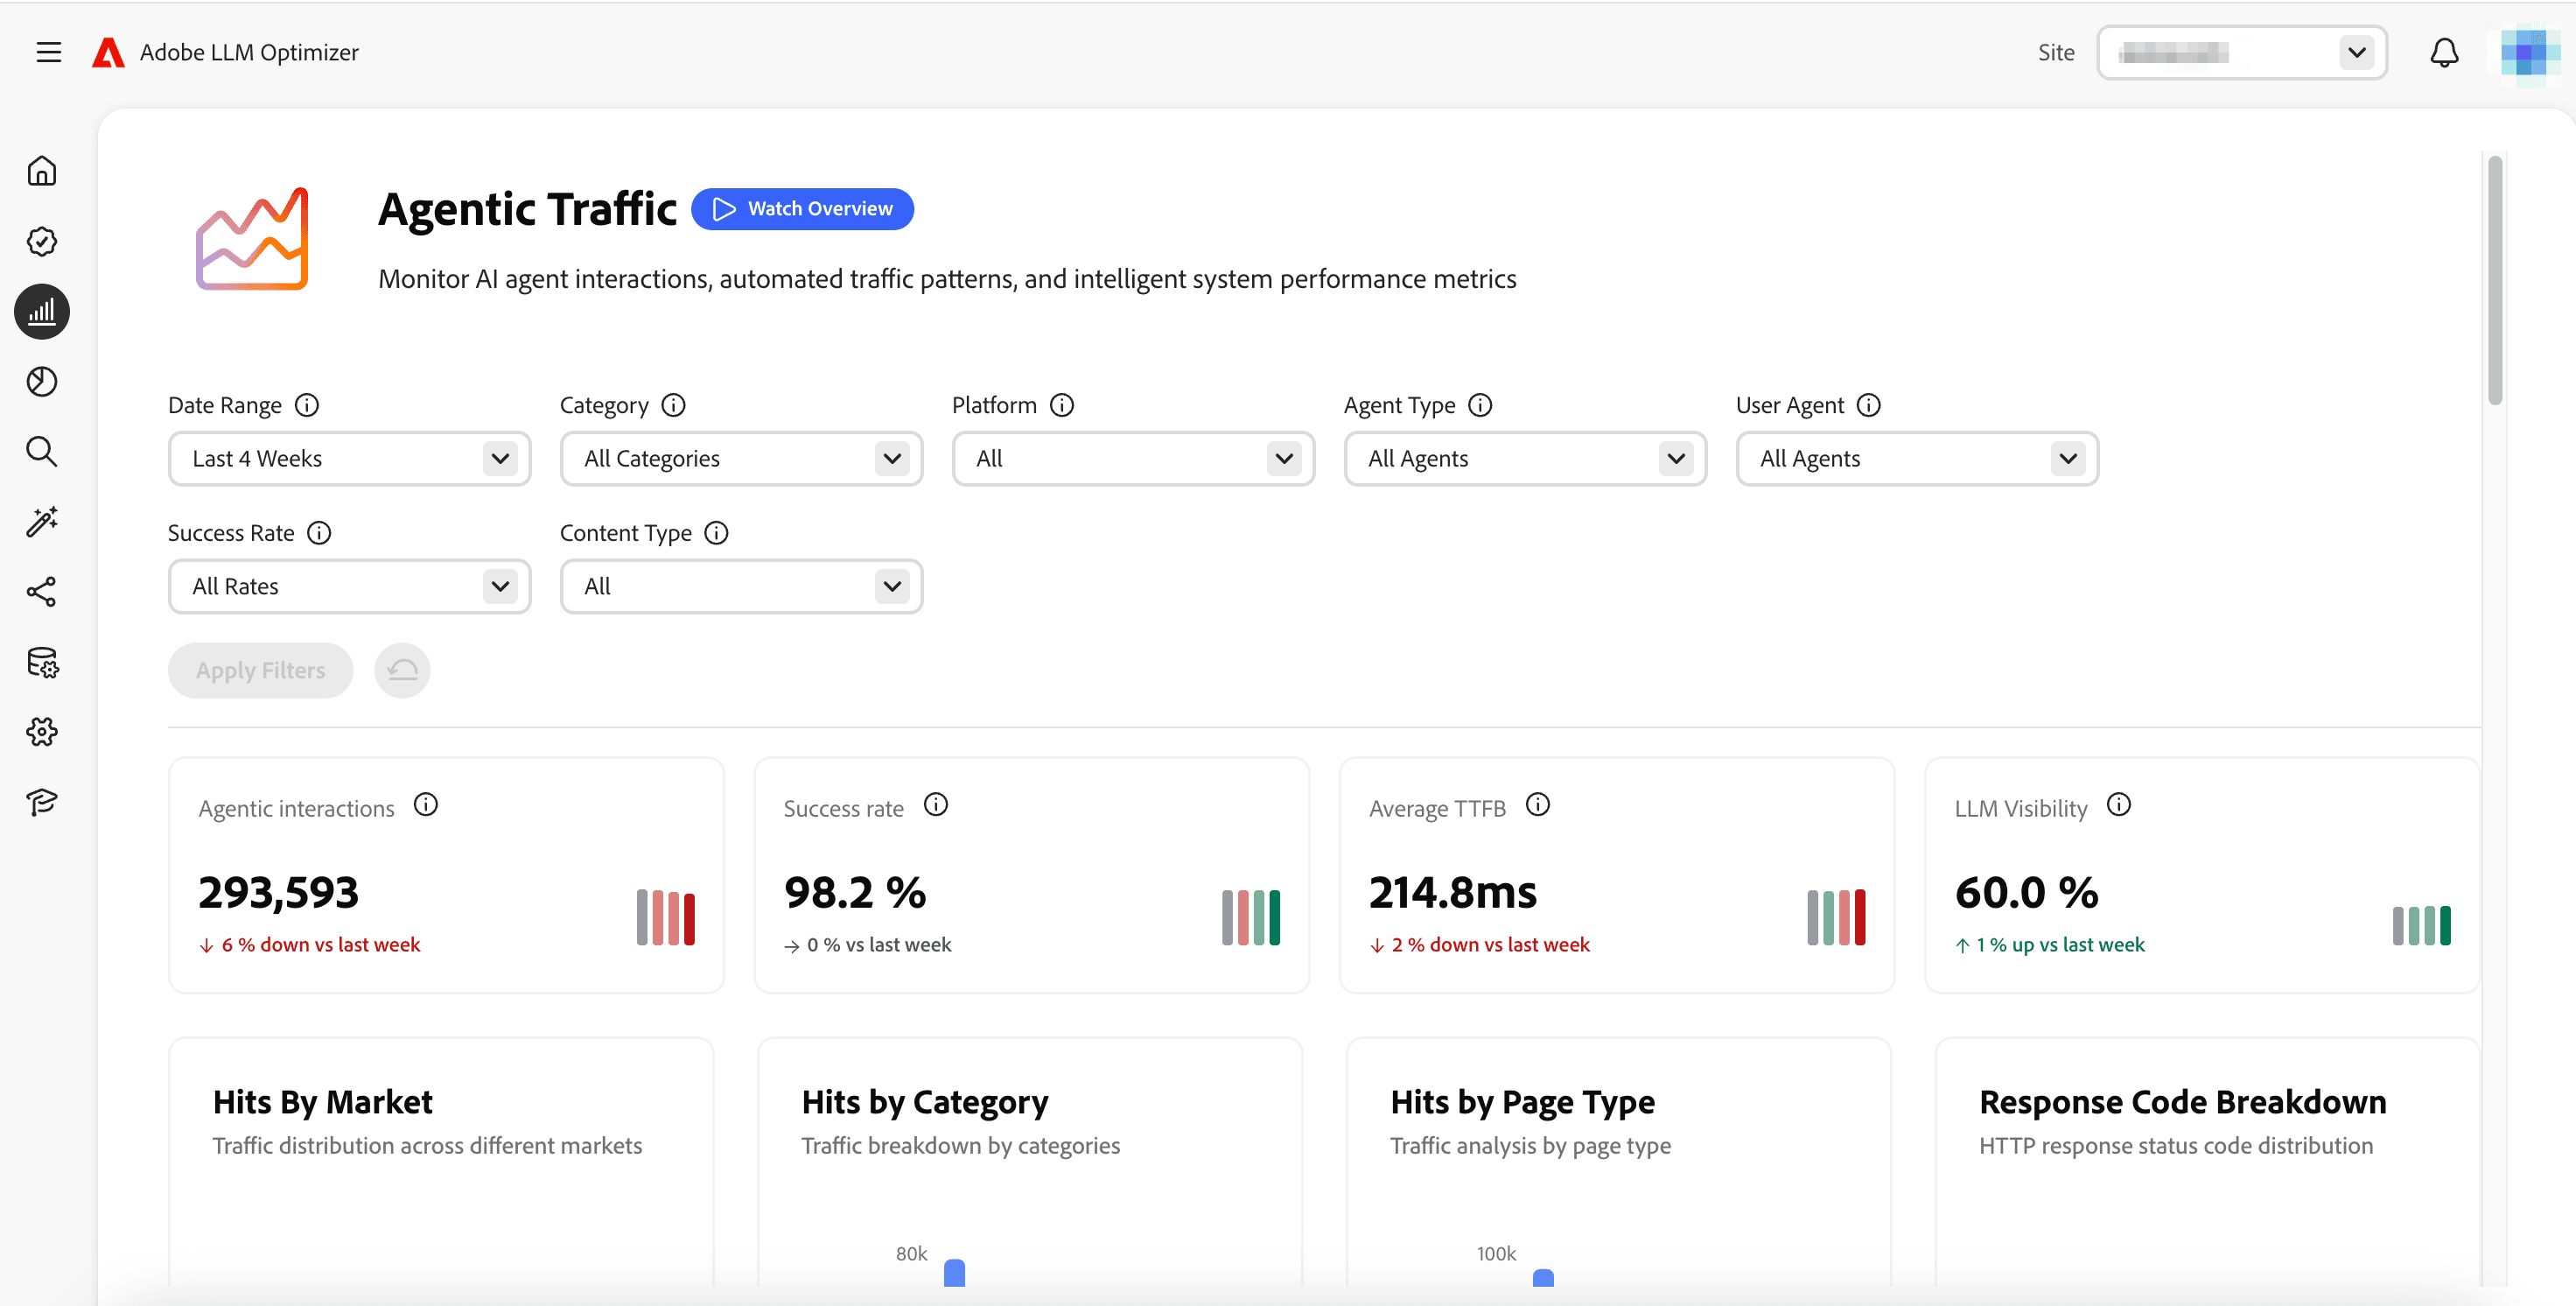Open the Site selector dropdown
Screen dimensions: 2576x1306
pos(2241,52)
